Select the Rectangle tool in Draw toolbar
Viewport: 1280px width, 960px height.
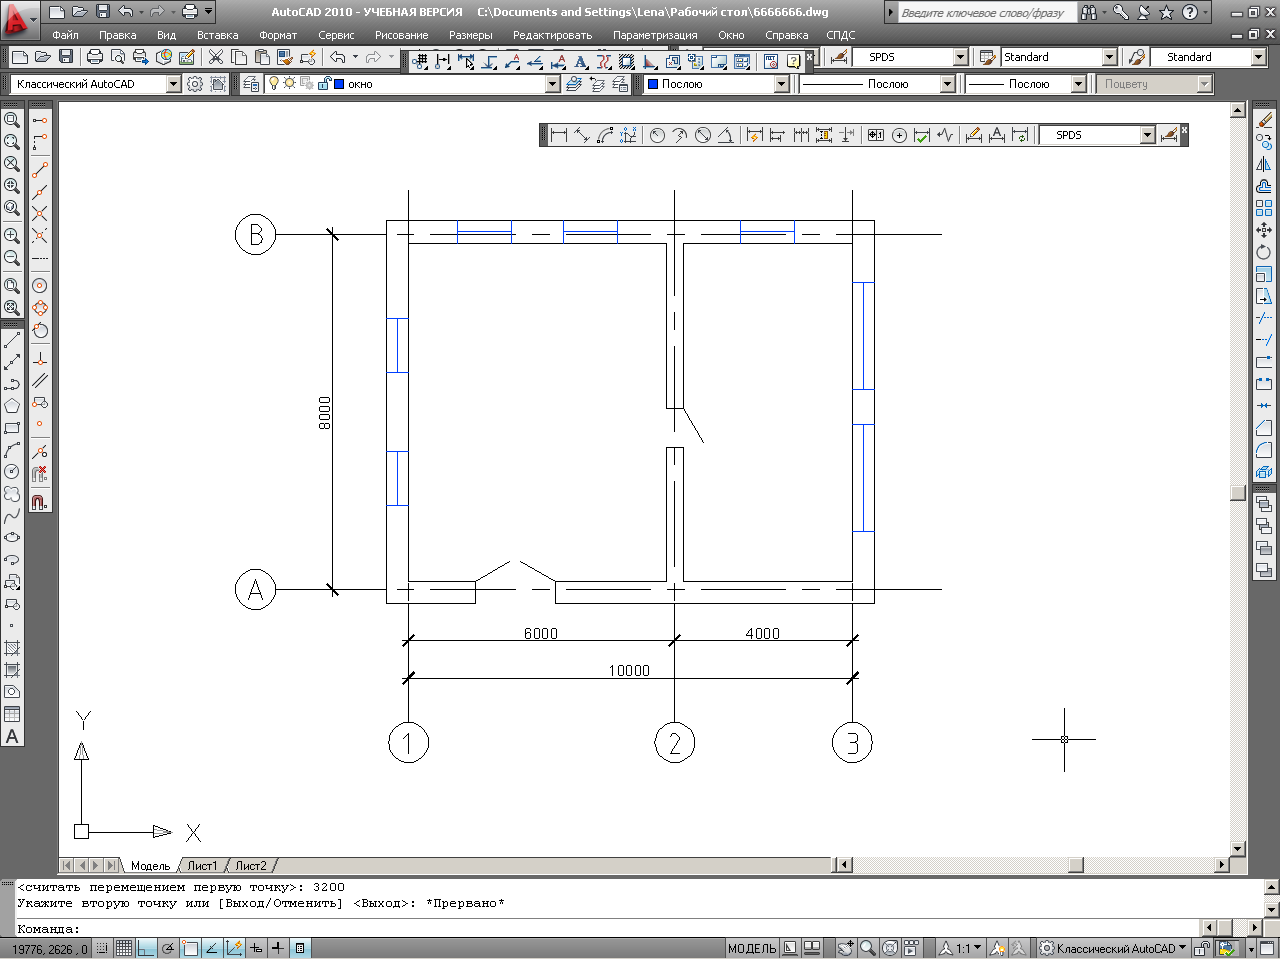point(12,428)
